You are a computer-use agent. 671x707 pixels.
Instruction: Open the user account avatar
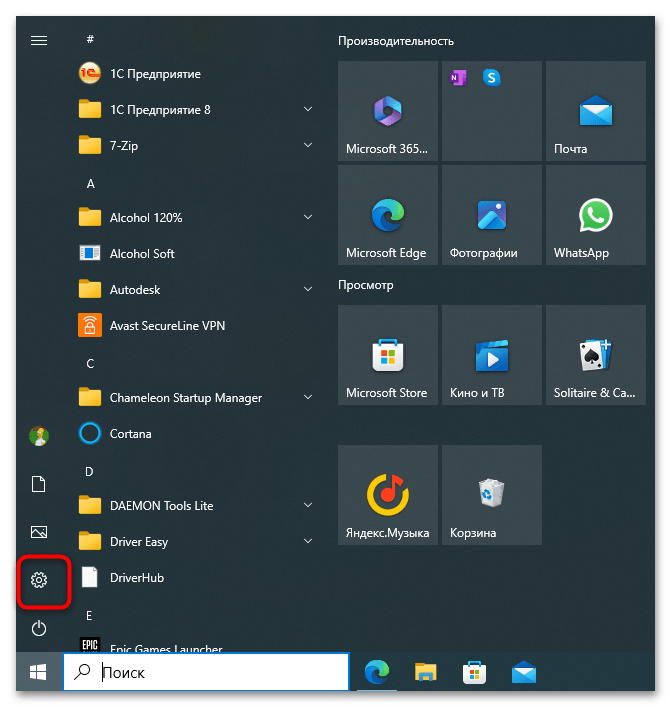pos(39,436)
